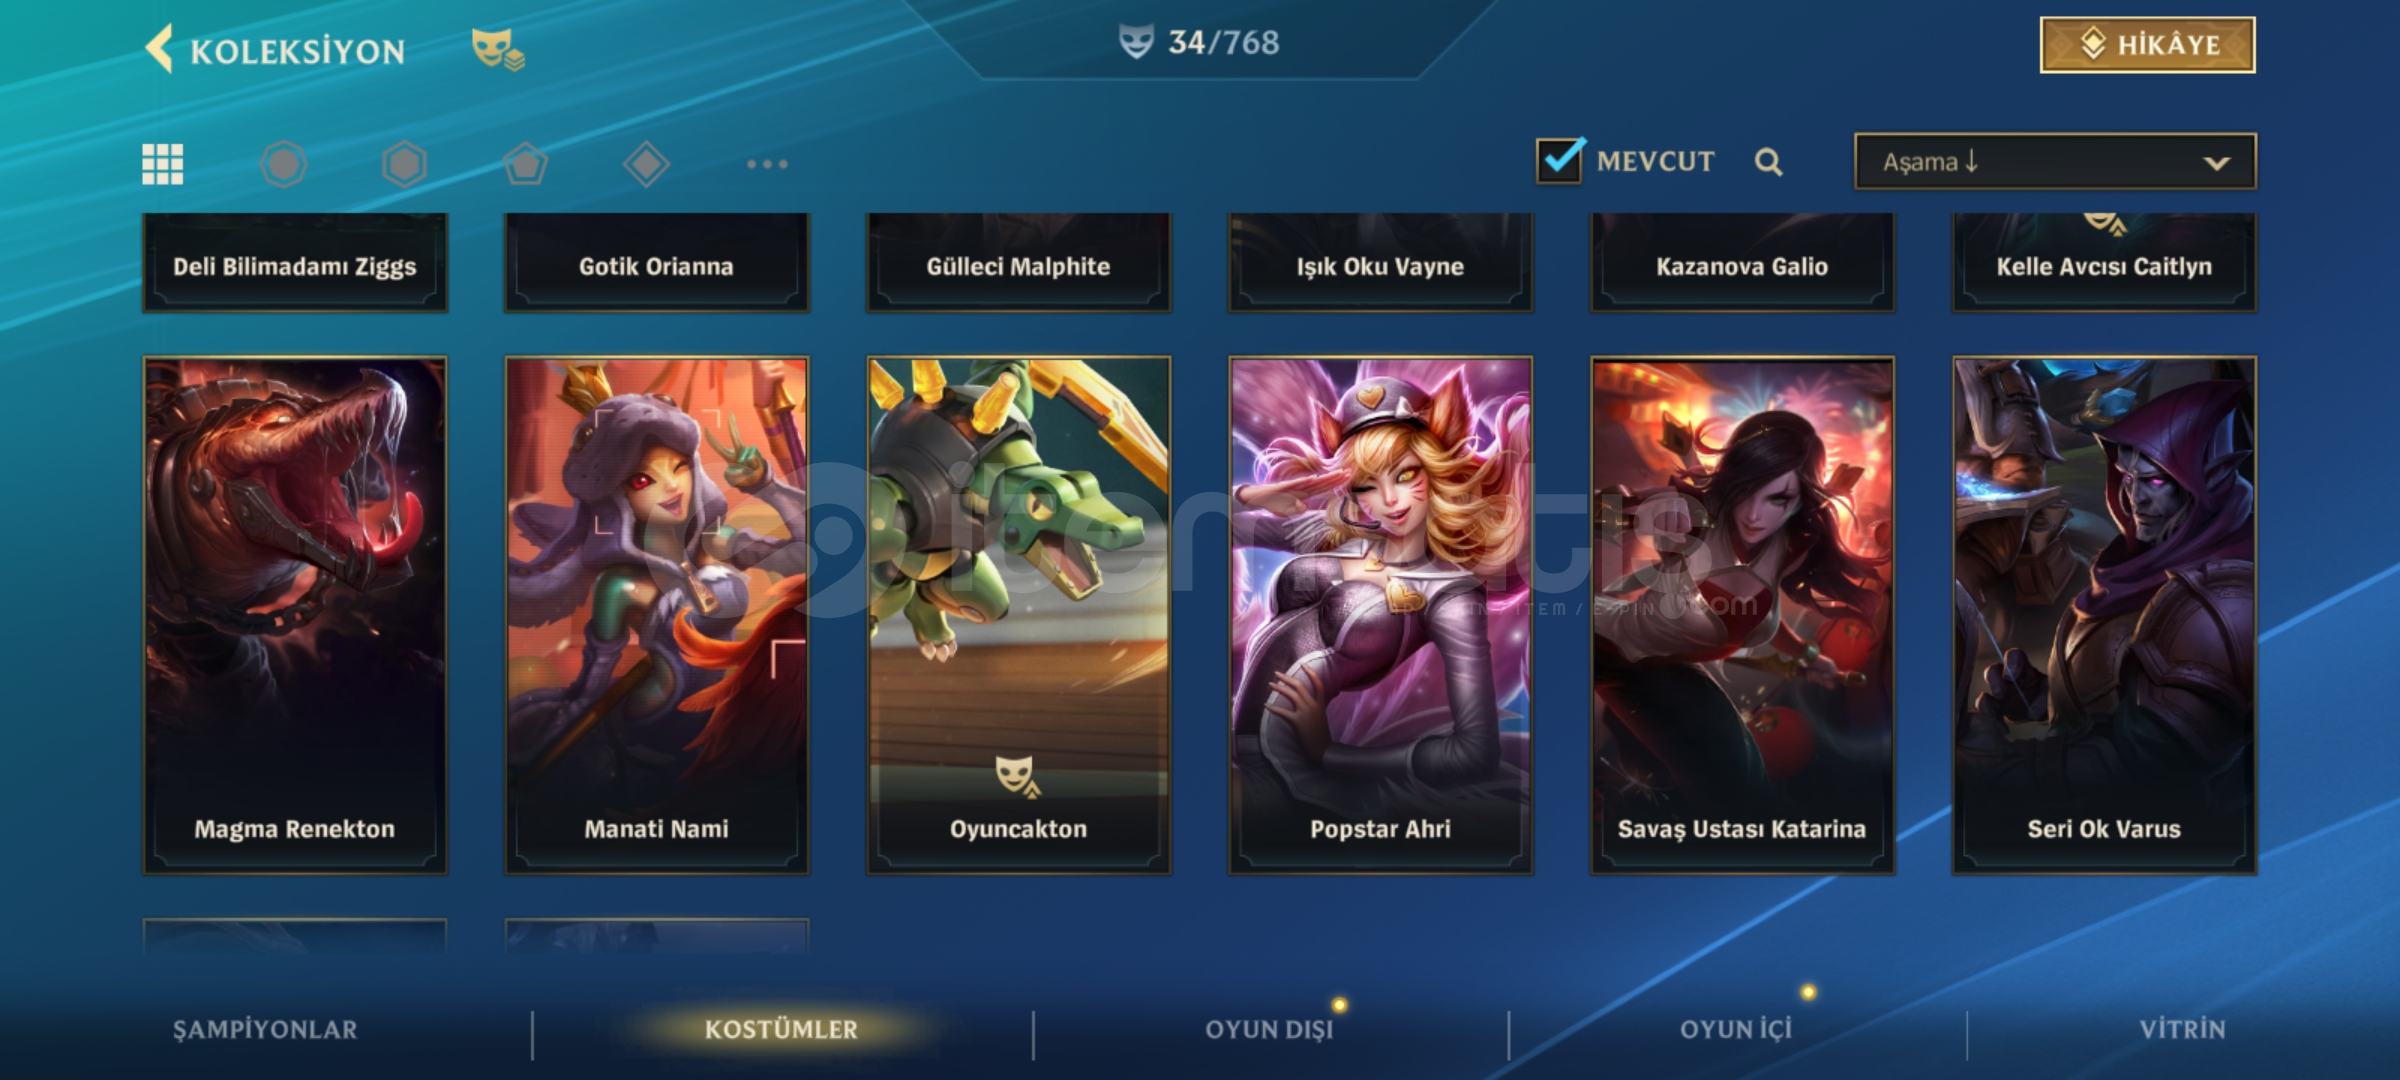
Task: Select the grid all-skins filter icon
Action: pos(162,164)
